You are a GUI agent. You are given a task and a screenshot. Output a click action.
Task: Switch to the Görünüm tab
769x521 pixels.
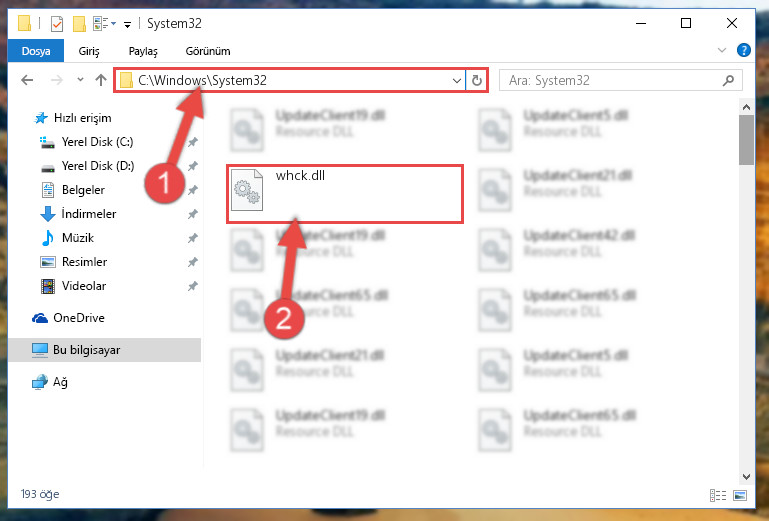pos(208,51)
